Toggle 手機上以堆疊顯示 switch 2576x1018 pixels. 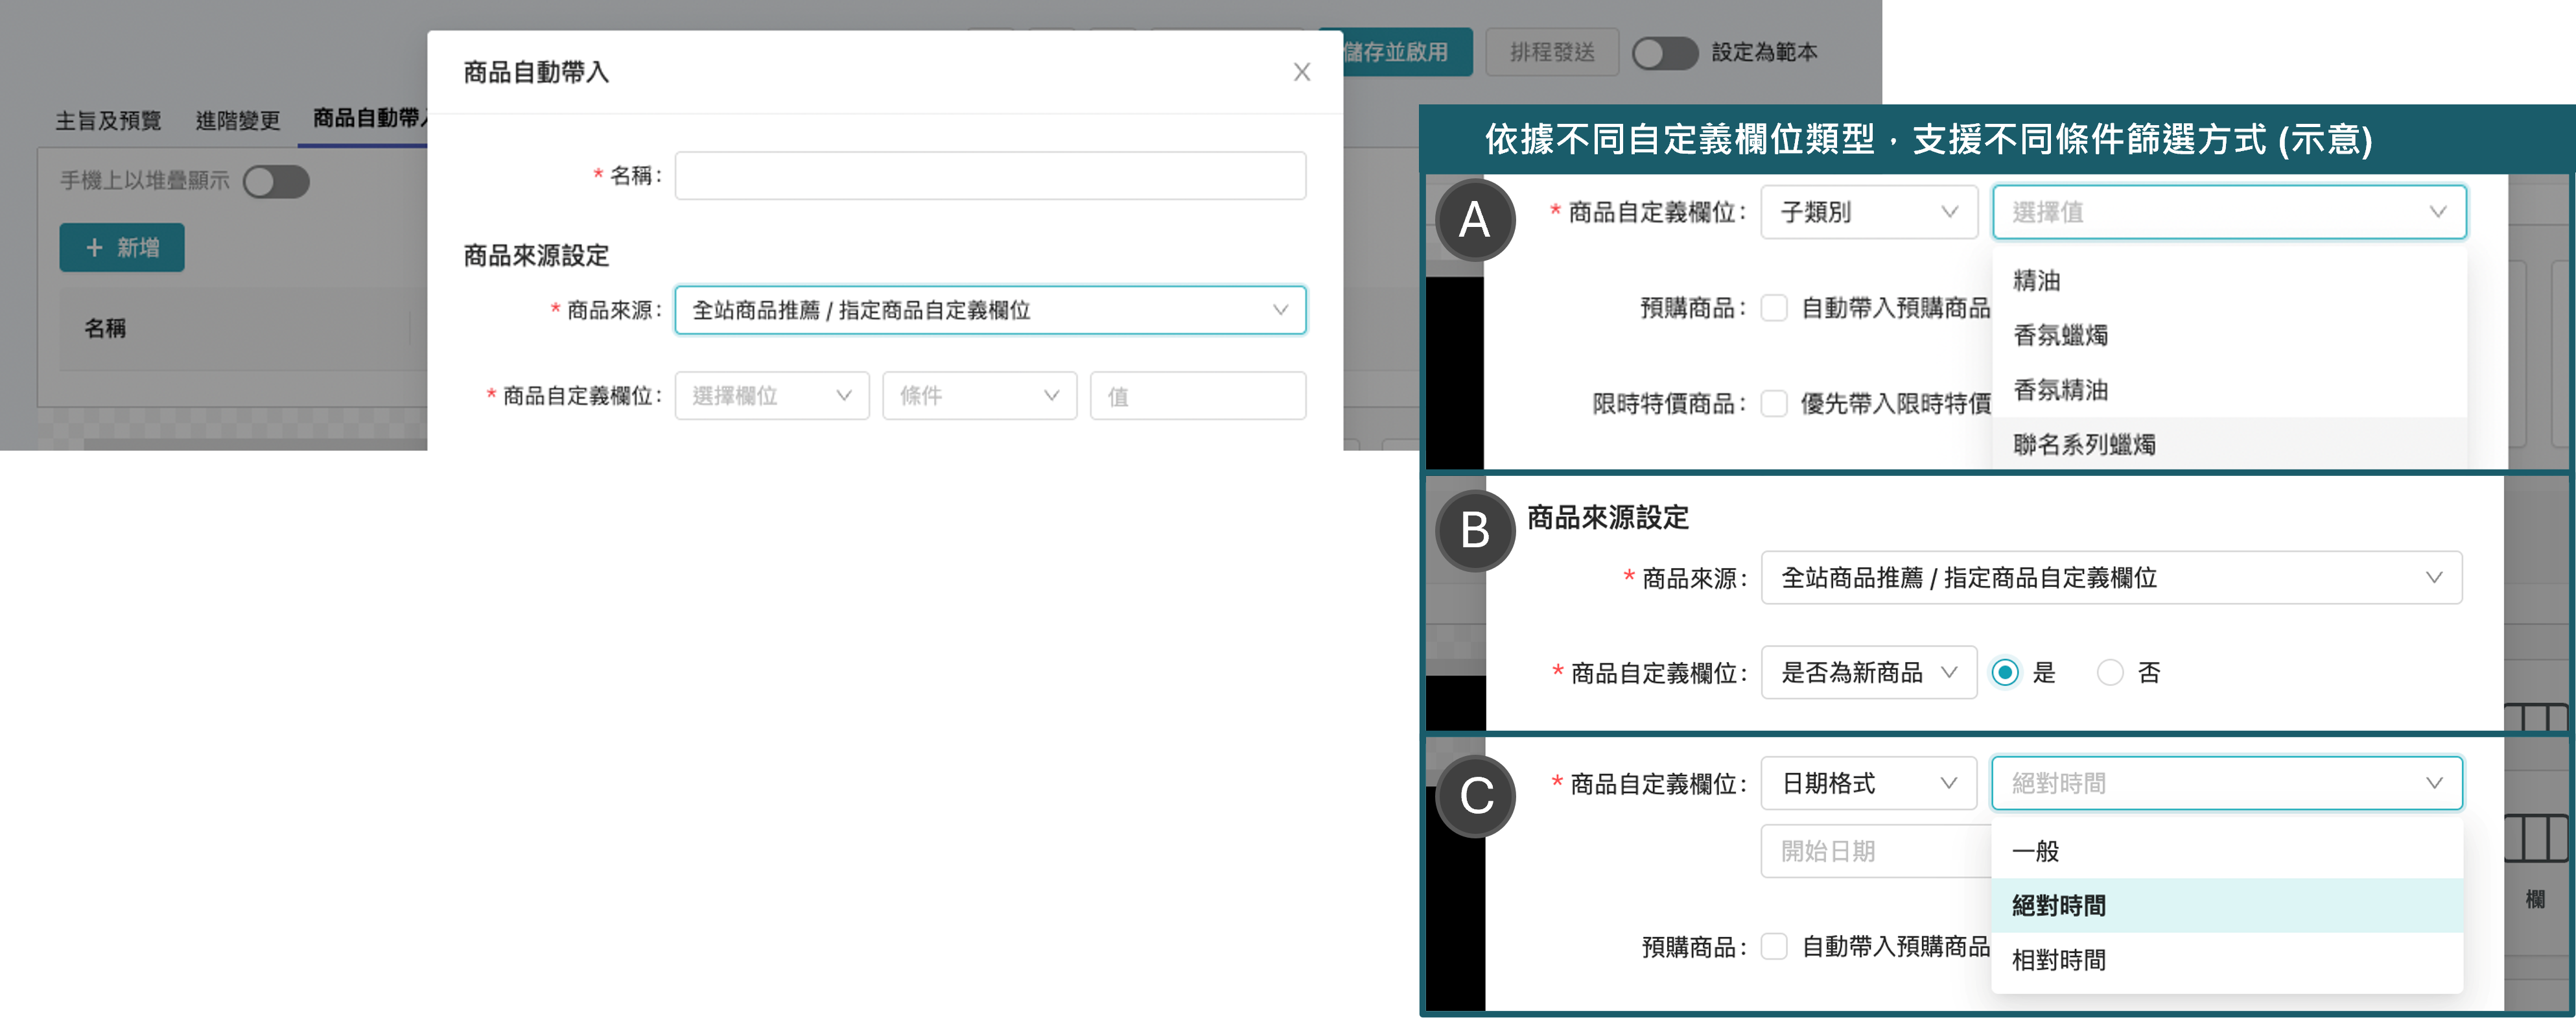277,181
